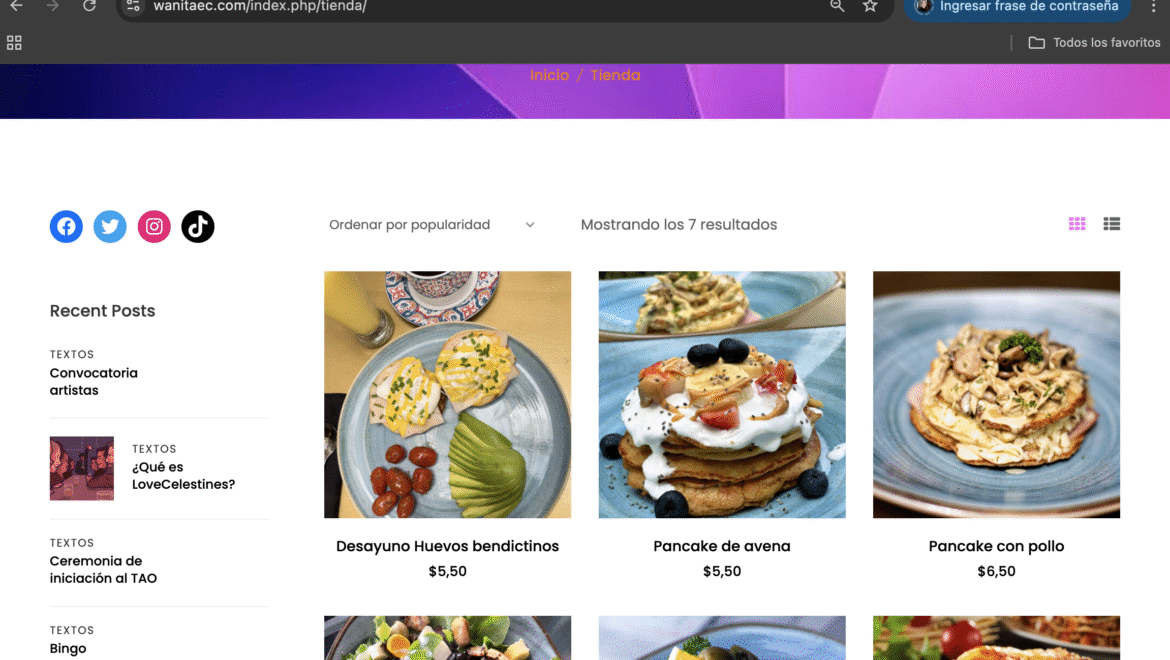Expand the Ordenar por popularidad dropdown
The height and width of the screenshot is (660, 1170).
[x=432, y=224]
